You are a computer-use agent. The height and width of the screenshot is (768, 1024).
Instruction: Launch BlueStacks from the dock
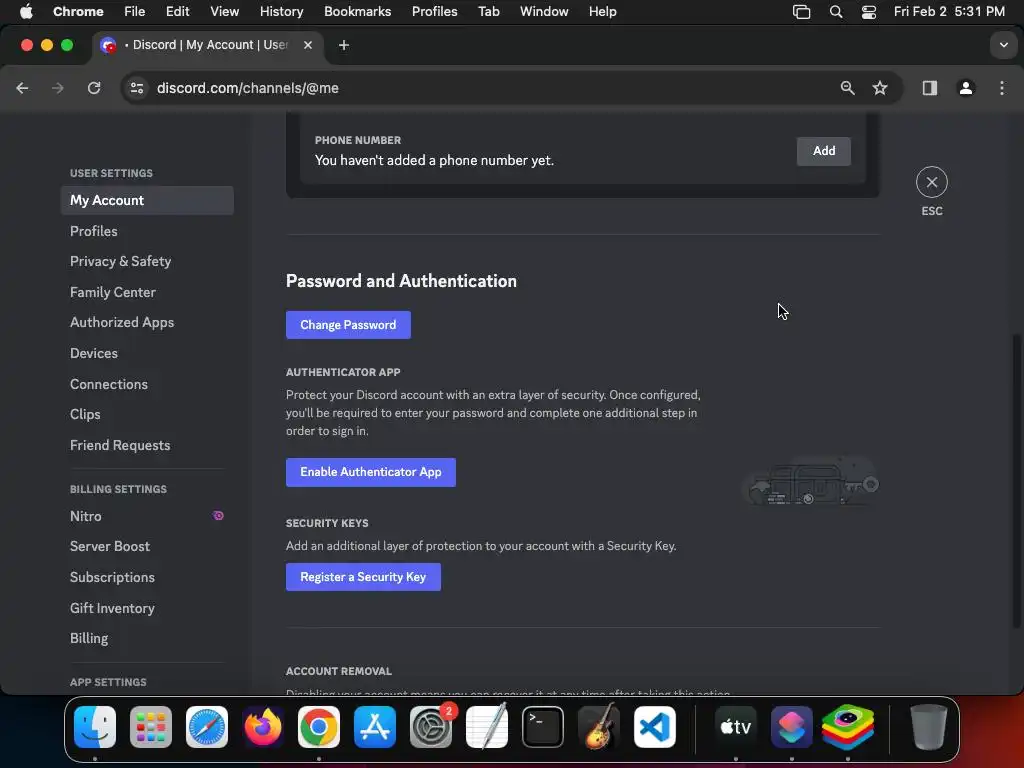tap(848, 727)
